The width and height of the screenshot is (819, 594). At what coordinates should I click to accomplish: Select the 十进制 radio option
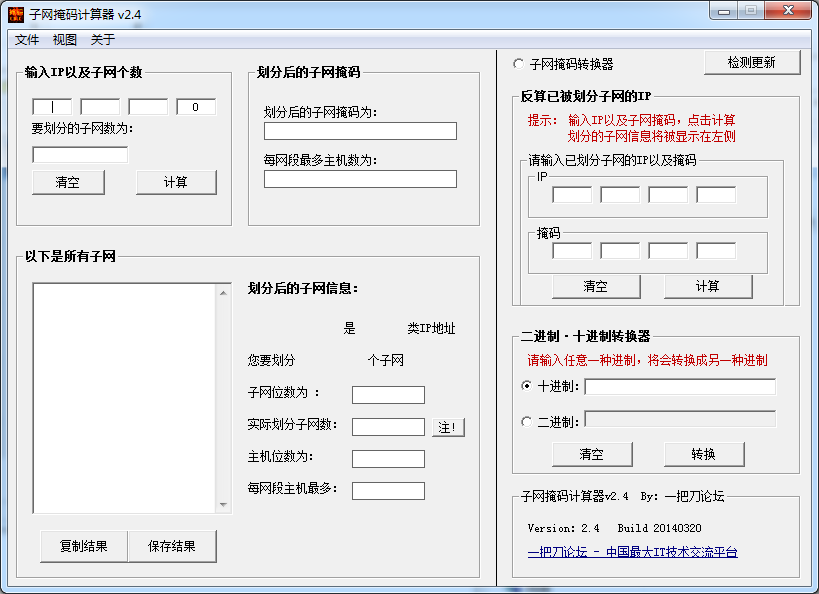pyautogui.click(x=527, y=386)
